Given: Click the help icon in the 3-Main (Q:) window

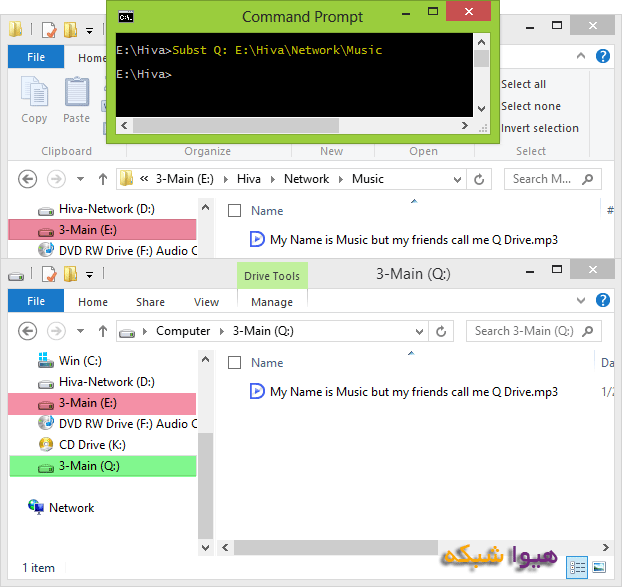Looking at the screenshot, I should click(603, 300).
